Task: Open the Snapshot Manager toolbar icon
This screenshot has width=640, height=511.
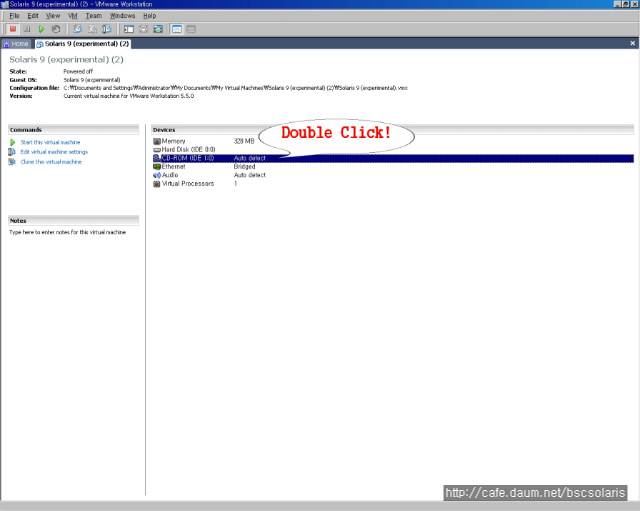Action: pyautogui.click(x=107, y=29)
